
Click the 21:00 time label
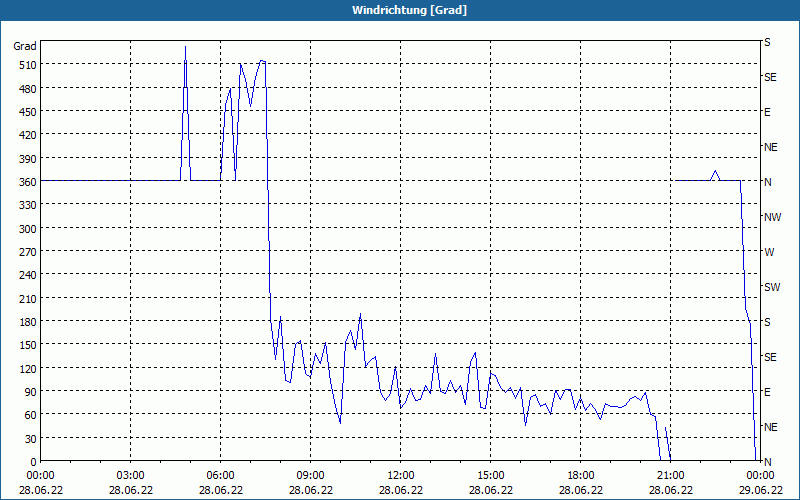click(670, 475)
